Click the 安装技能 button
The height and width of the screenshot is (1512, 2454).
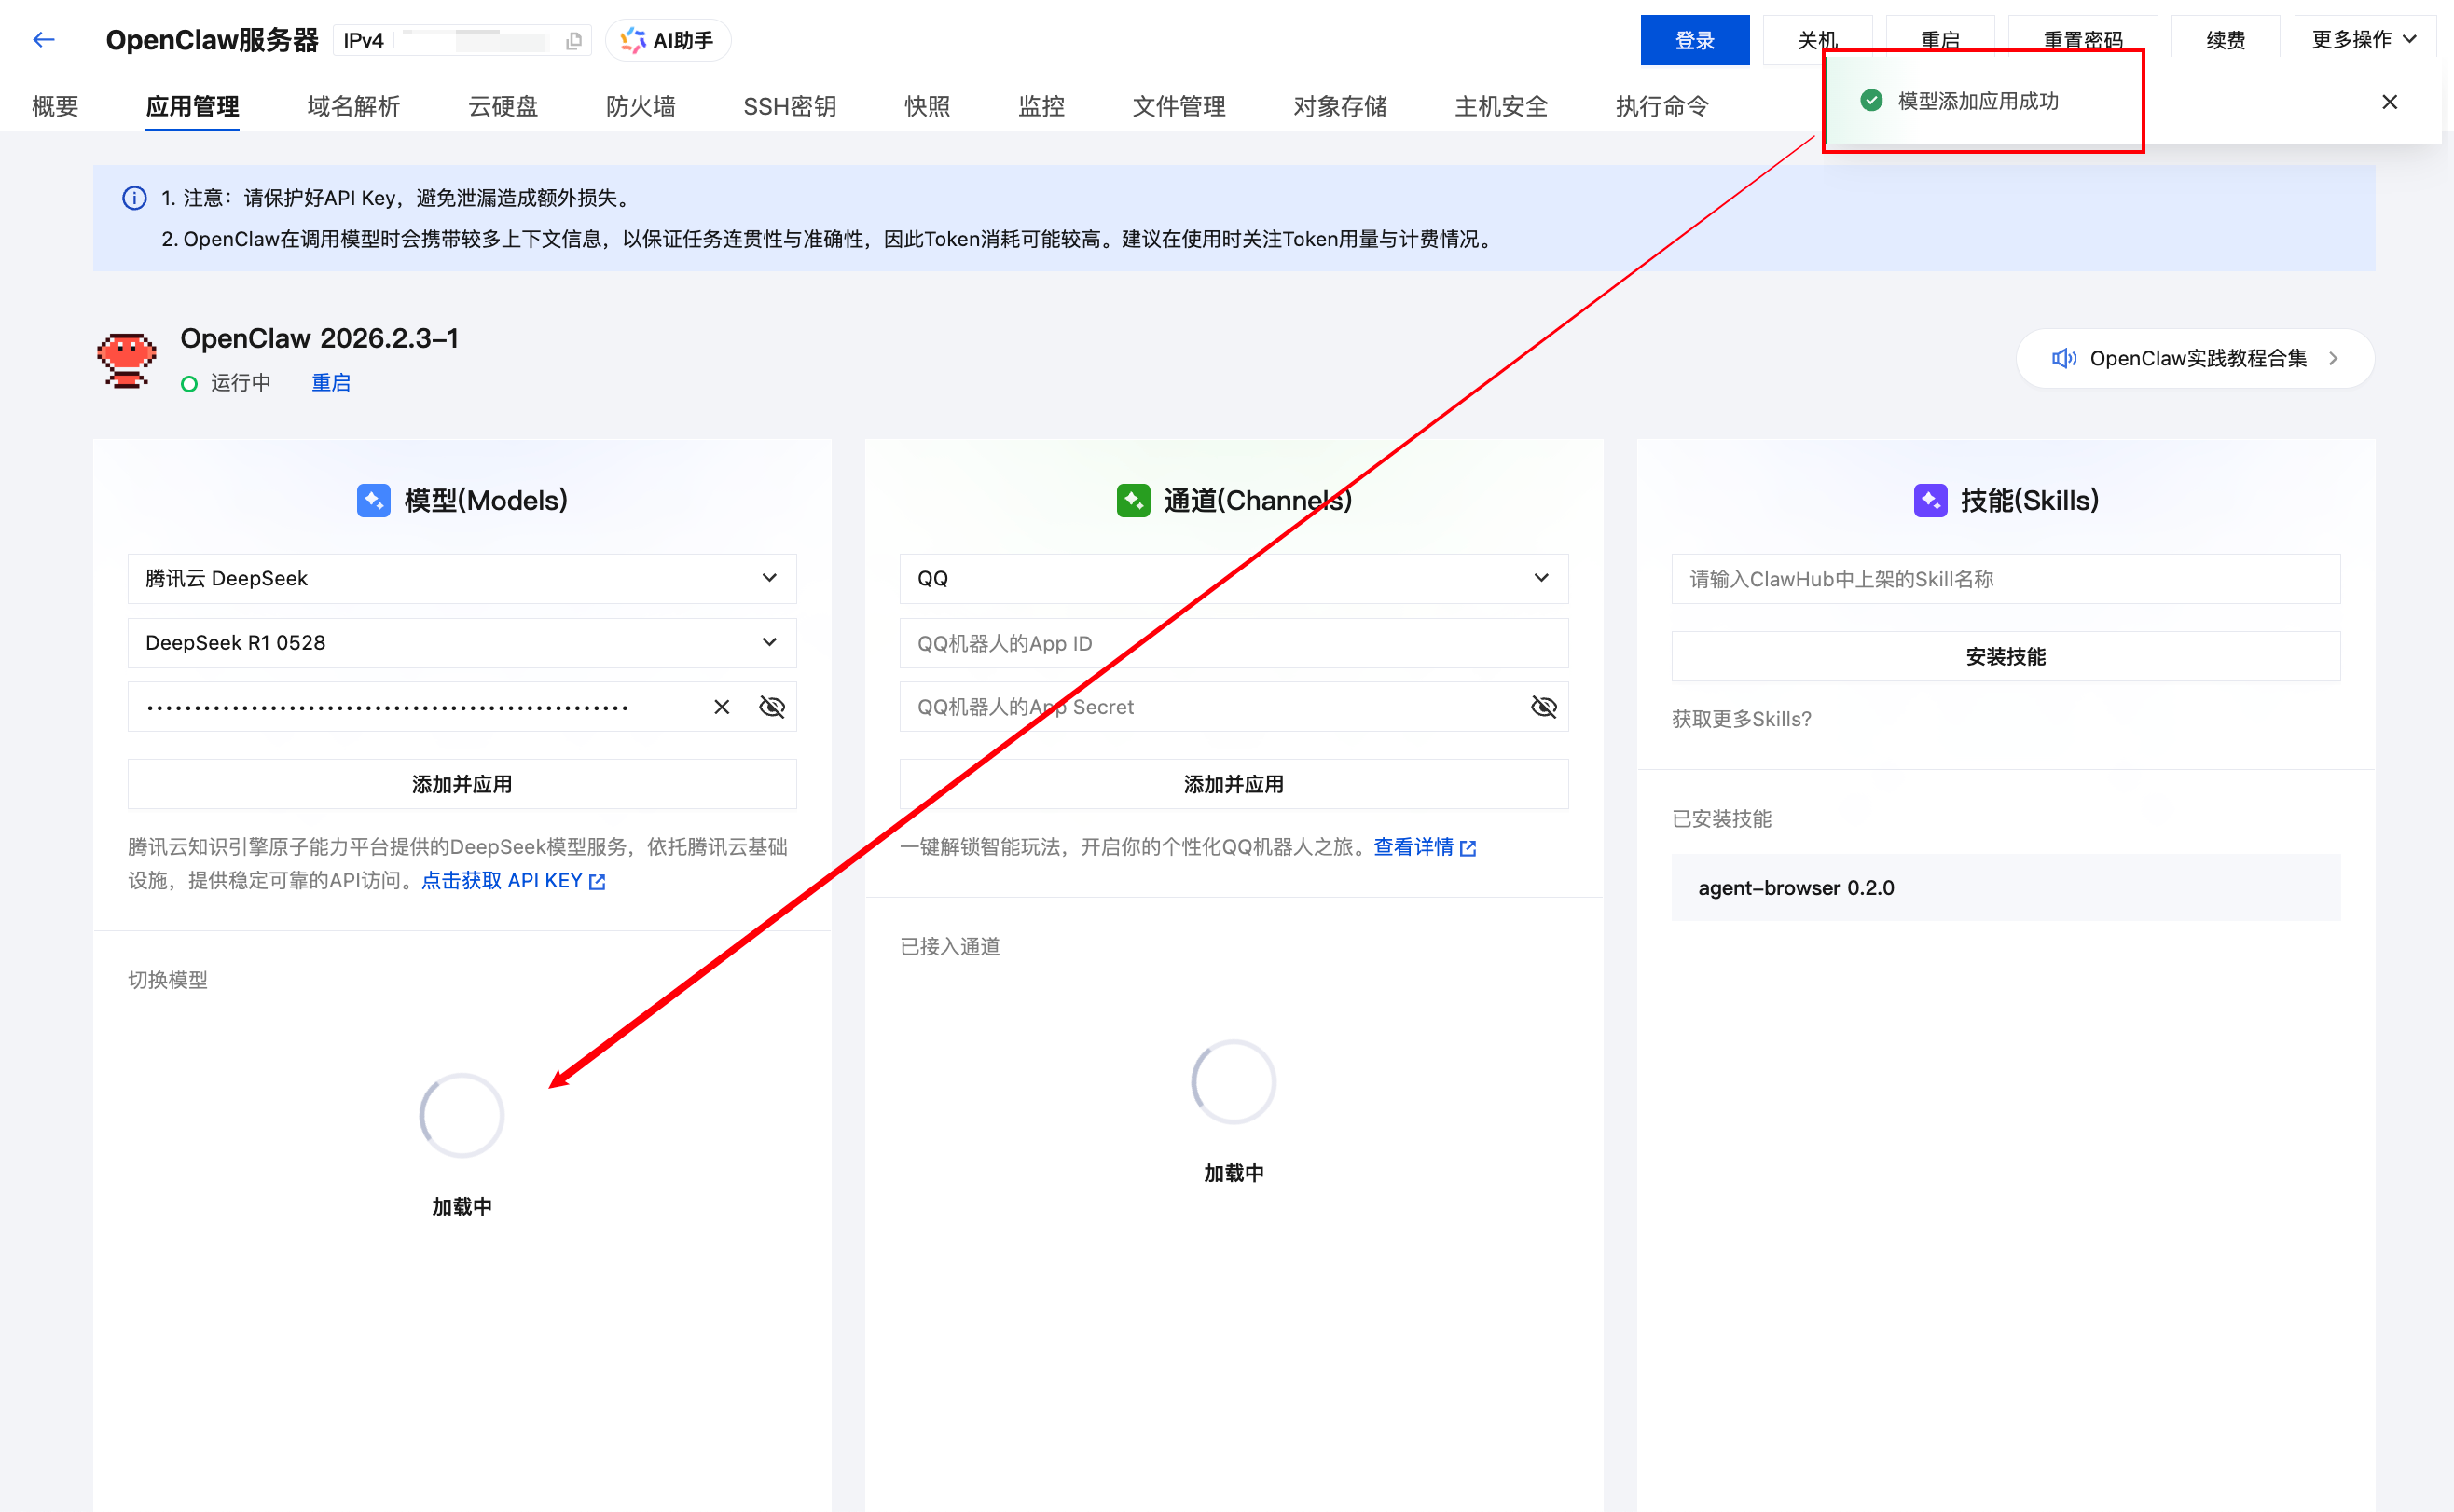[x=2005, y=656]
